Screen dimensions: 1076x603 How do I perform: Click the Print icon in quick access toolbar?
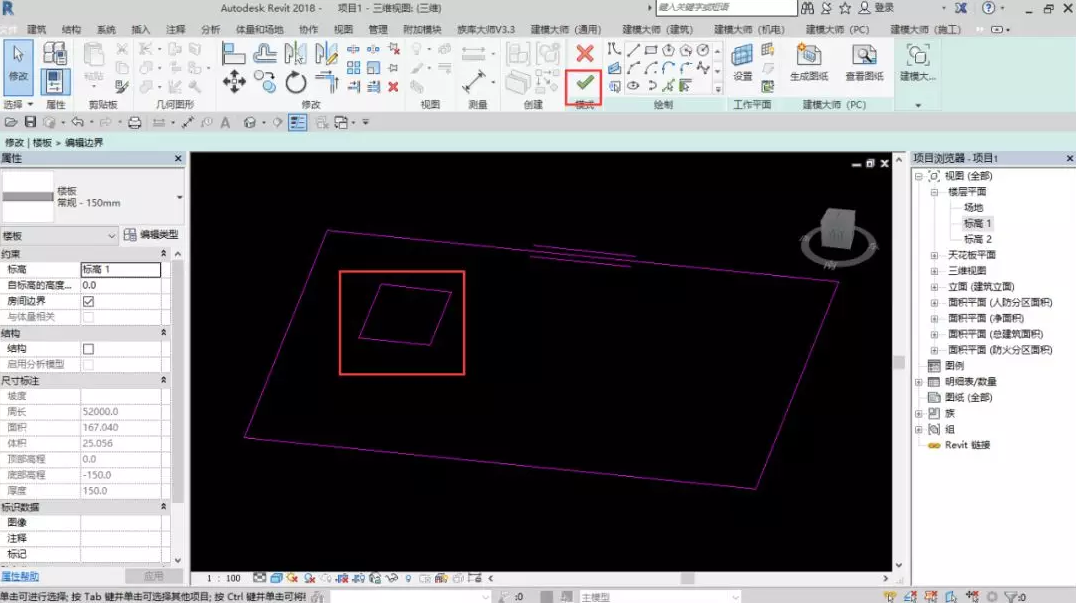point(134,122)
